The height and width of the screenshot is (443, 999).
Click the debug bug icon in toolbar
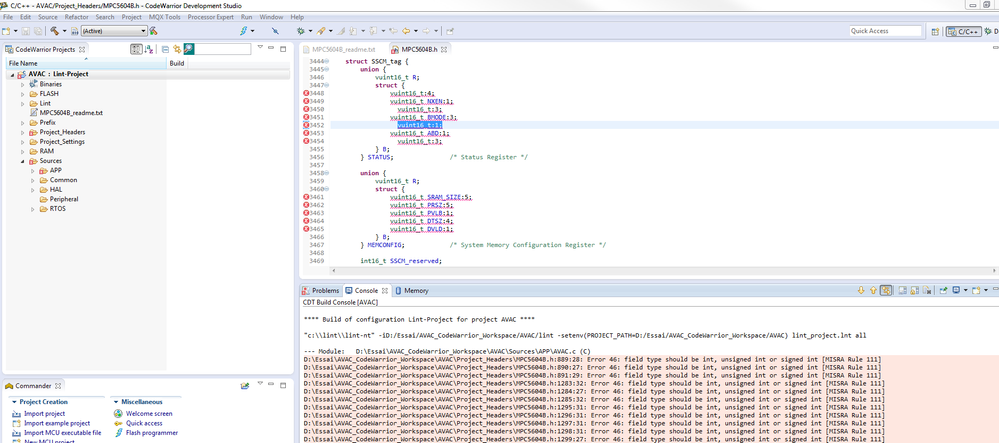pos(300,31)
